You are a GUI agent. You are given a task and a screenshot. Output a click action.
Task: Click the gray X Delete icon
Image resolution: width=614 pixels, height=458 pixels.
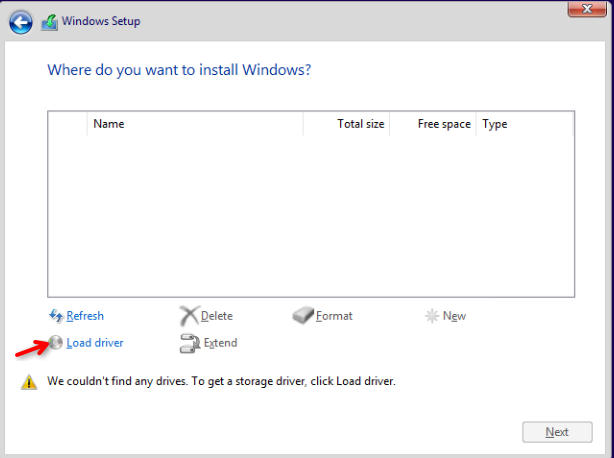[x=189, y=316]
